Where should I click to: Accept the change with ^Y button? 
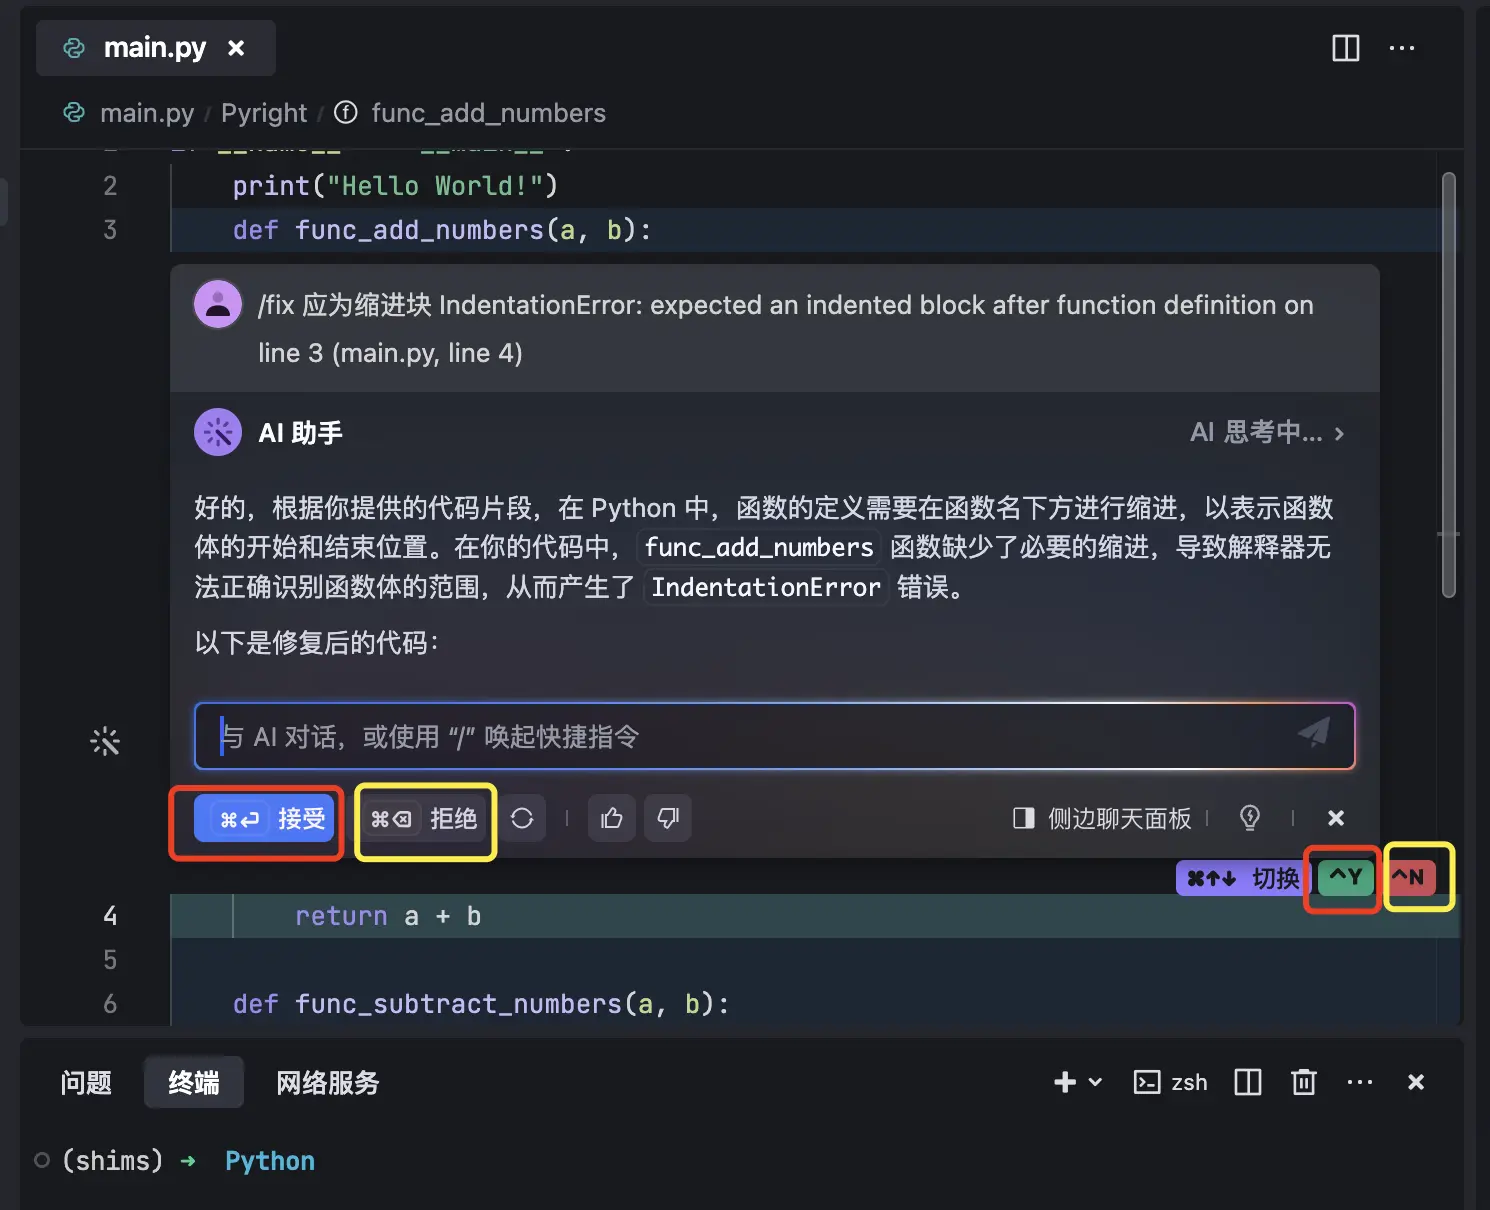click(x=1346, y=878)
